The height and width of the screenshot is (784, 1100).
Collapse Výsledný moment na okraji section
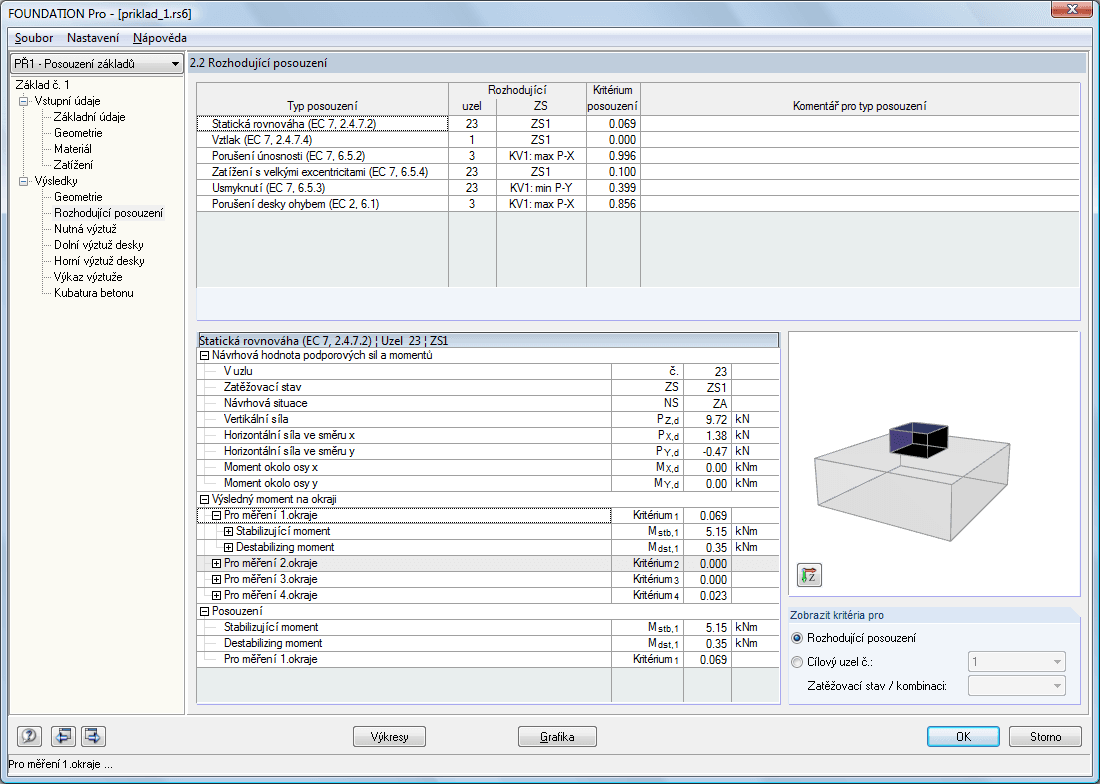pyautogui.click(x=205, y=499)
